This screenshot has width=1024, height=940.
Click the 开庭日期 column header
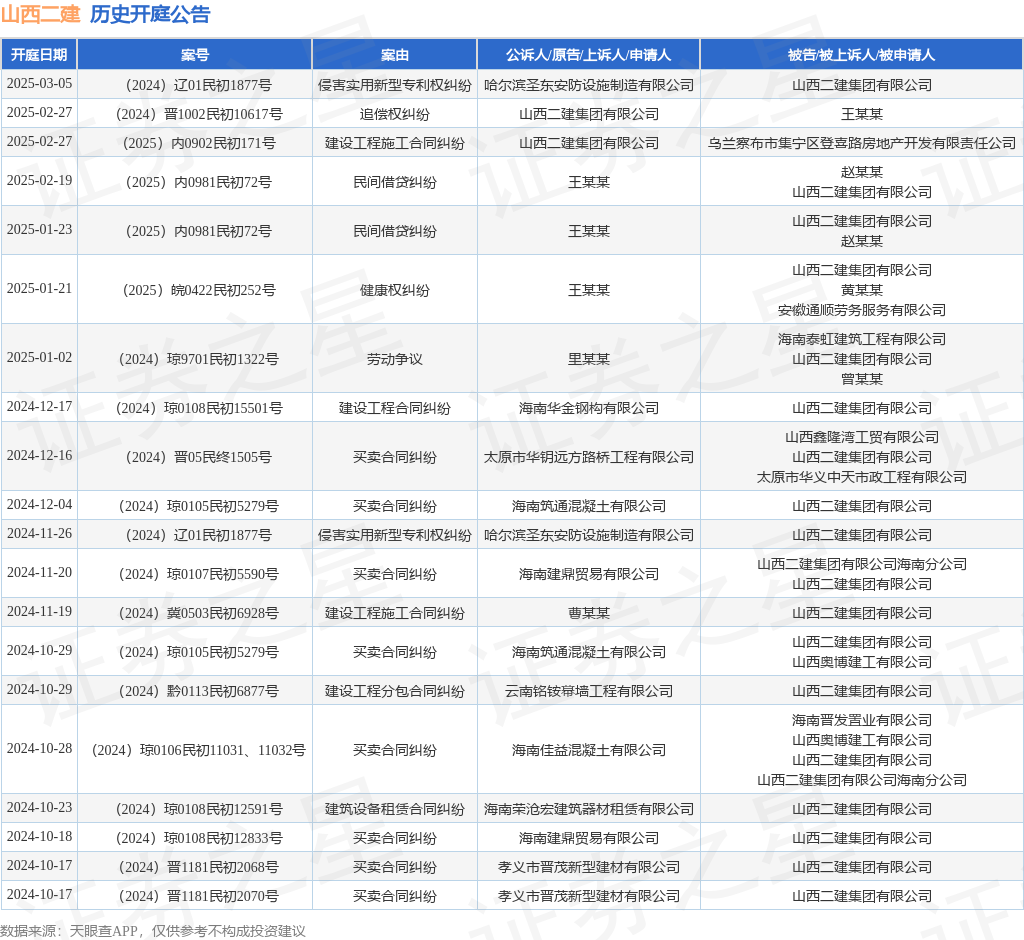tap(39, 55)
